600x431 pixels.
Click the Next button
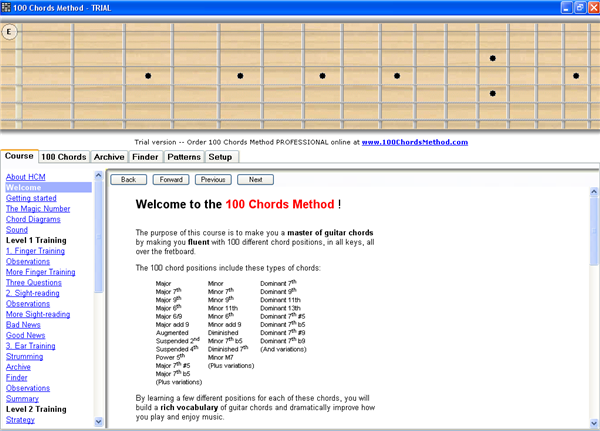pyautogui.click(x=256, y=180)
